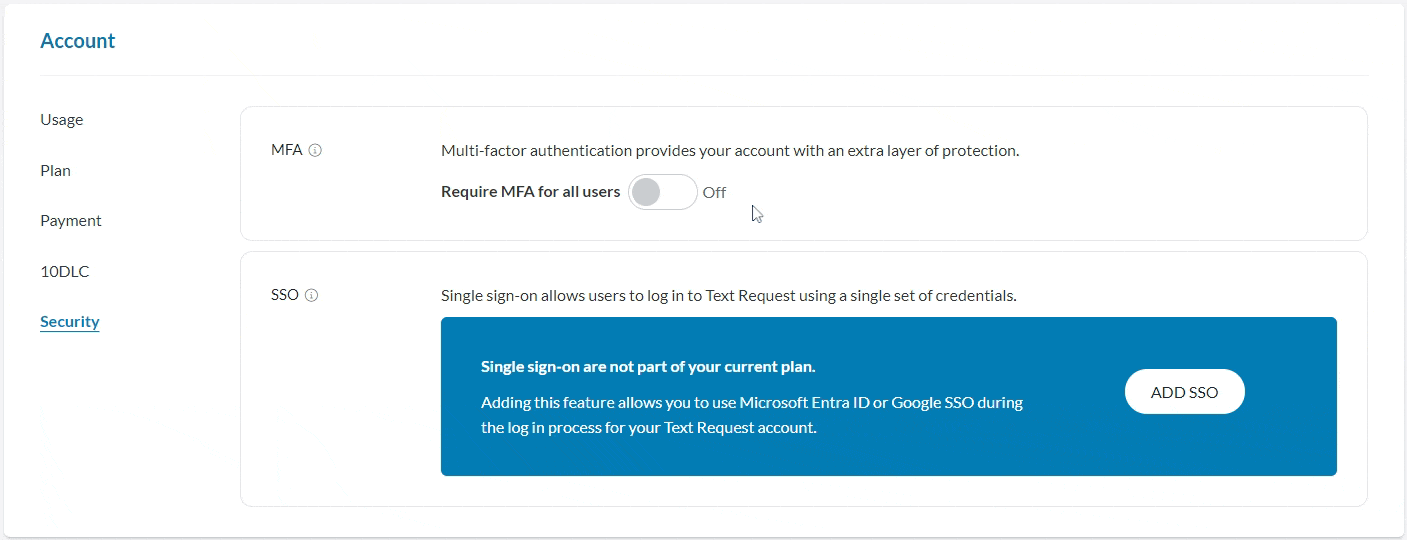This screenshot has height=540, width=1407.
Task: Select 10DLC in the sidebar
Action: coord(65,271)
